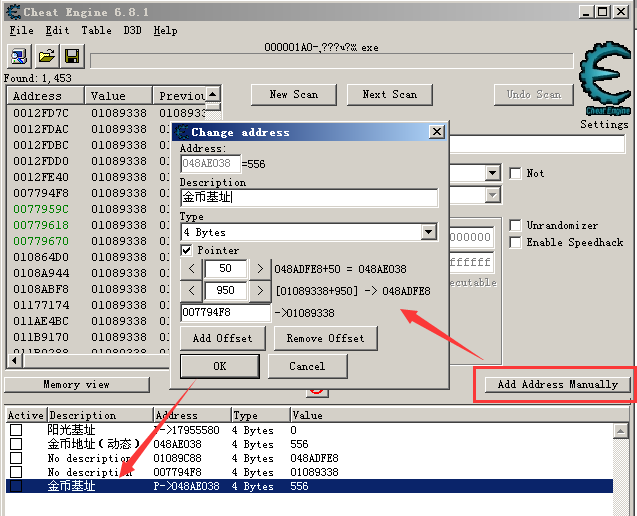The image size is (637, 516).
Task: Click the Cancel button
Action: pos(308,366)
